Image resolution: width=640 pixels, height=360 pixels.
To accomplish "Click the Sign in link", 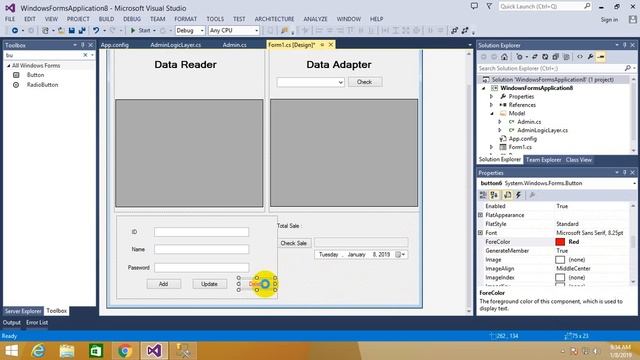I will coord(609,20).
